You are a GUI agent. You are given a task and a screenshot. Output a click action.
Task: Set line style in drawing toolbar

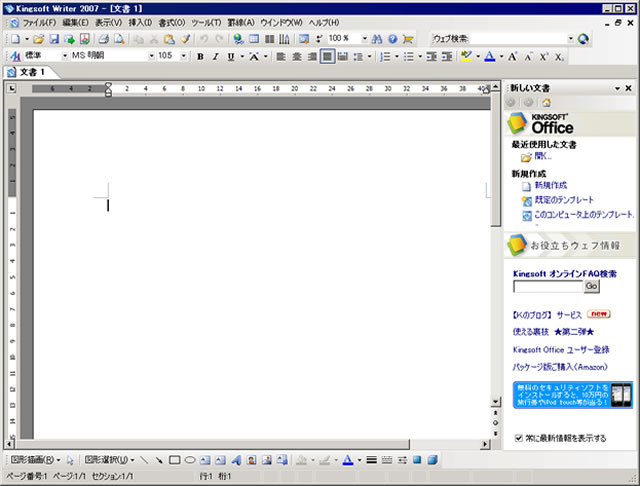pos(371,460)
